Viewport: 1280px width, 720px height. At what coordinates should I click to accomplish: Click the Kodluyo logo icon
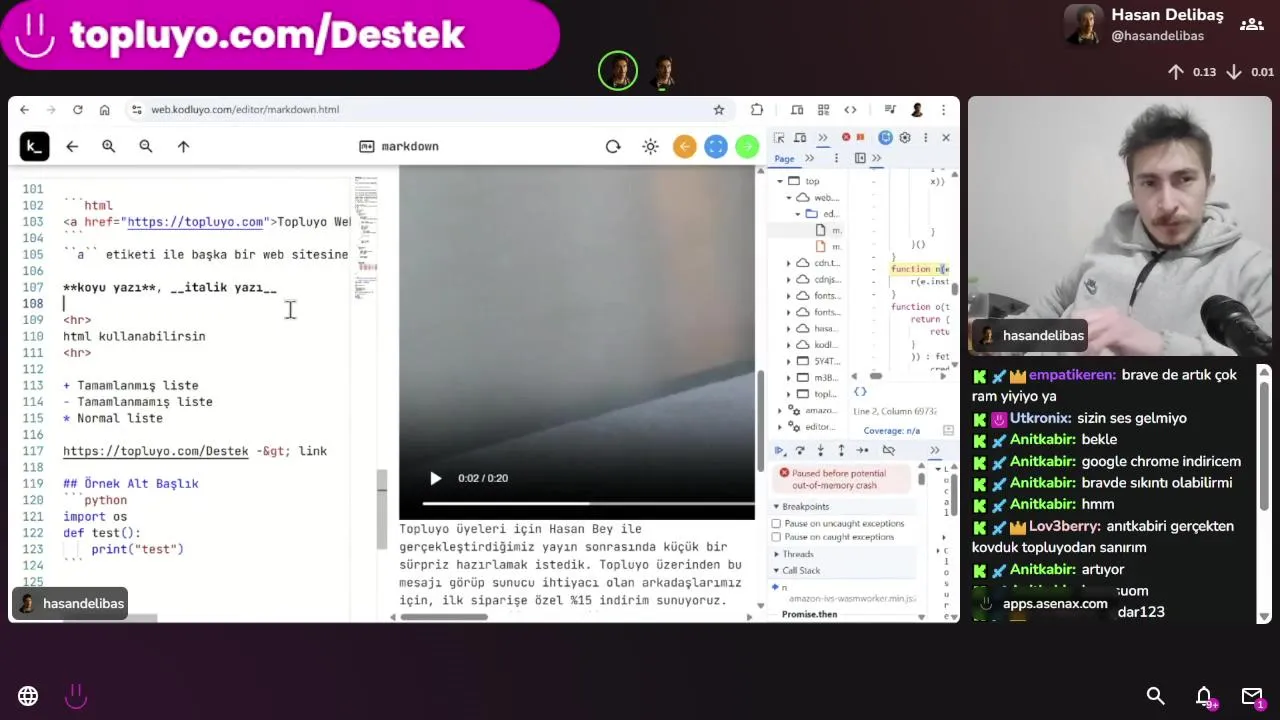[34, 146]
